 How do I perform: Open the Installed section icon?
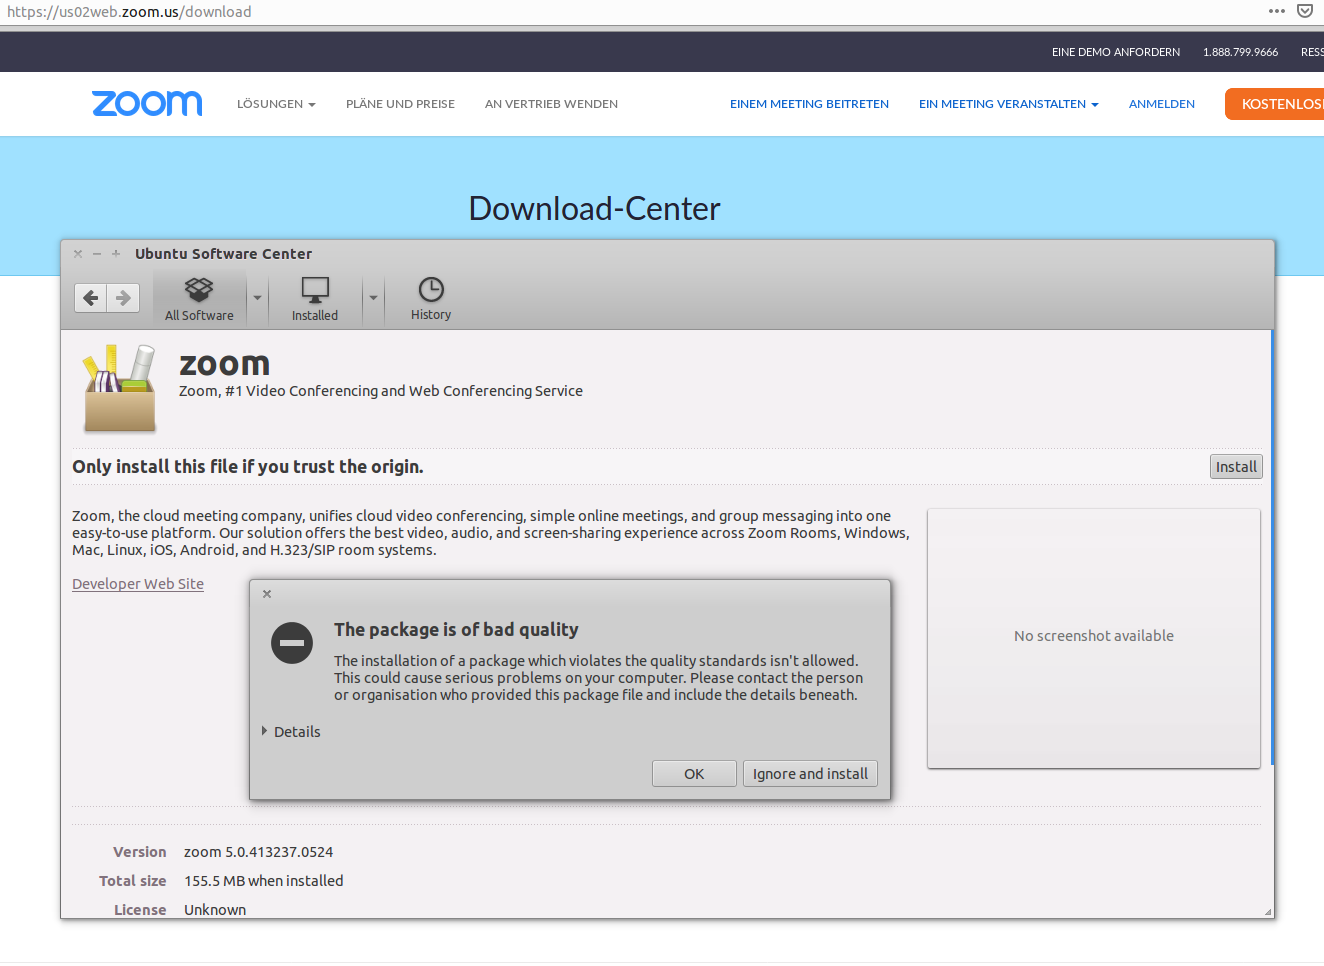314,297
